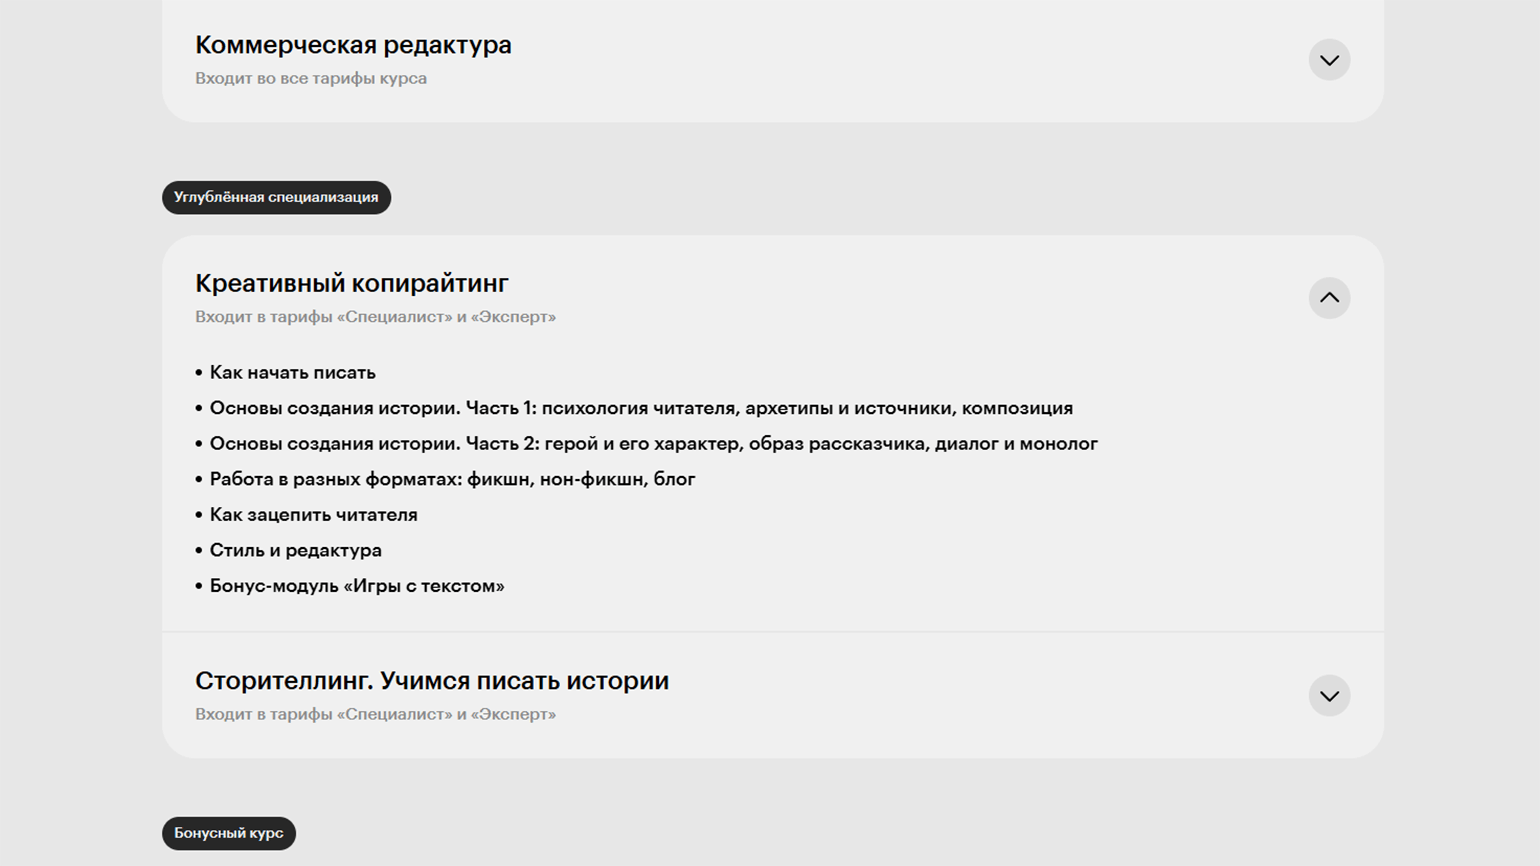This screenshot has width=1540, height=866.
Task: Select the Сторителлинг. Учимся писать истории title
Action: click(432, 681)
